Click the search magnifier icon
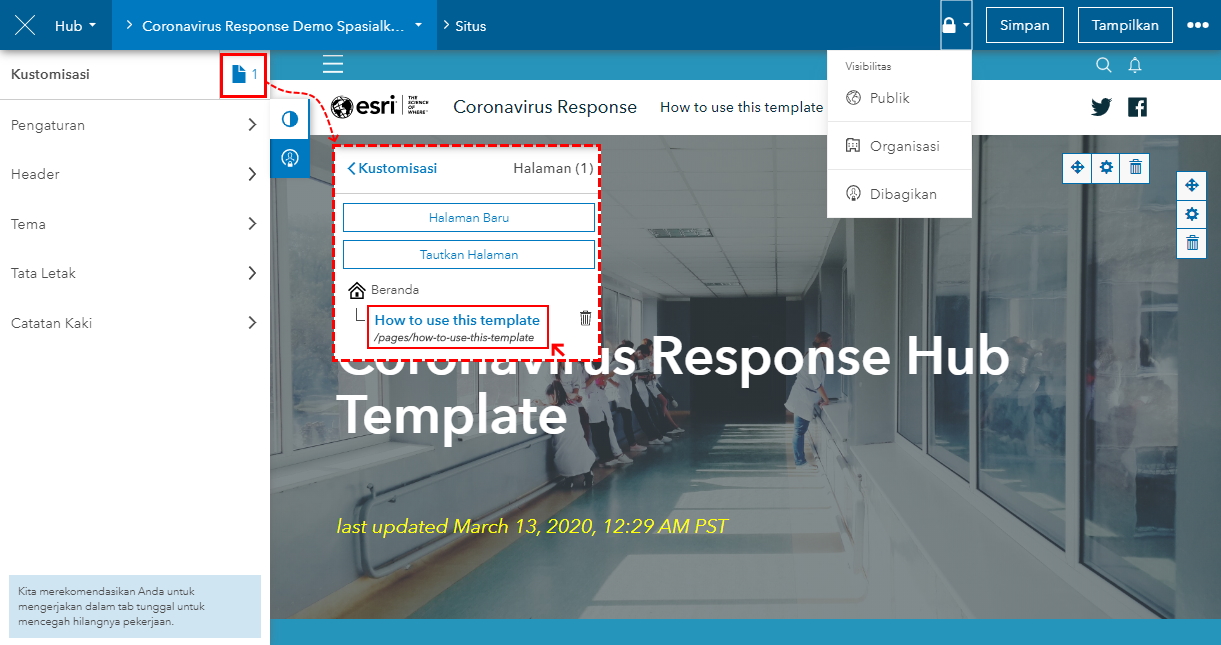 point(1104,65)
